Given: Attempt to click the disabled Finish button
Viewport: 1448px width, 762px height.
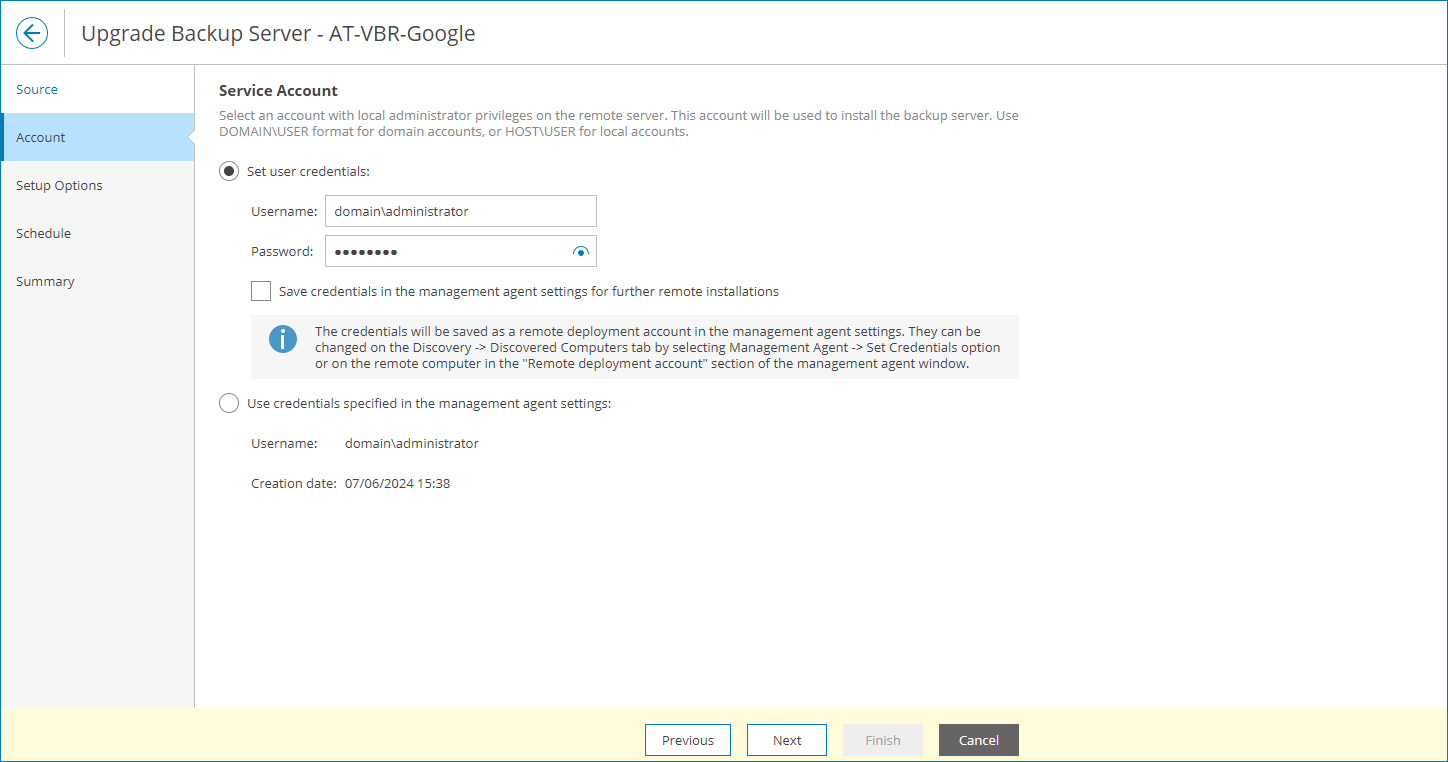Looking at the screenshot, I should (882, 740).
